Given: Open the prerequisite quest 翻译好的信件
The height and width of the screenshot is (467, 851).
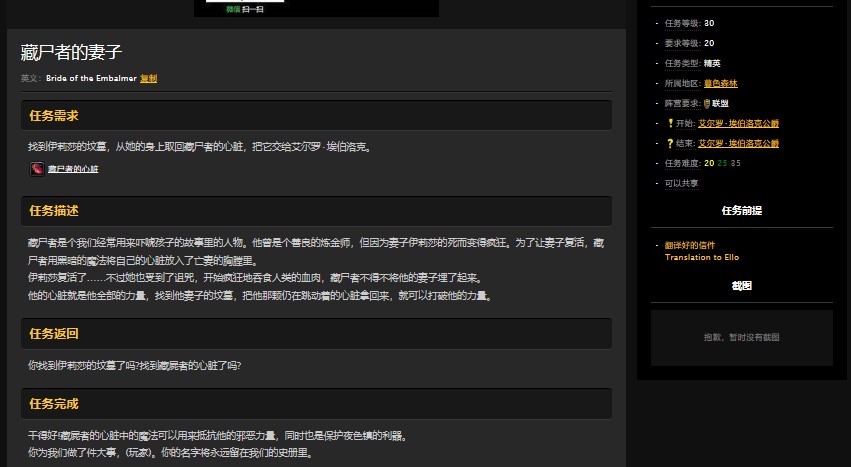Looking at the screenshot, I should click(690, 245).
